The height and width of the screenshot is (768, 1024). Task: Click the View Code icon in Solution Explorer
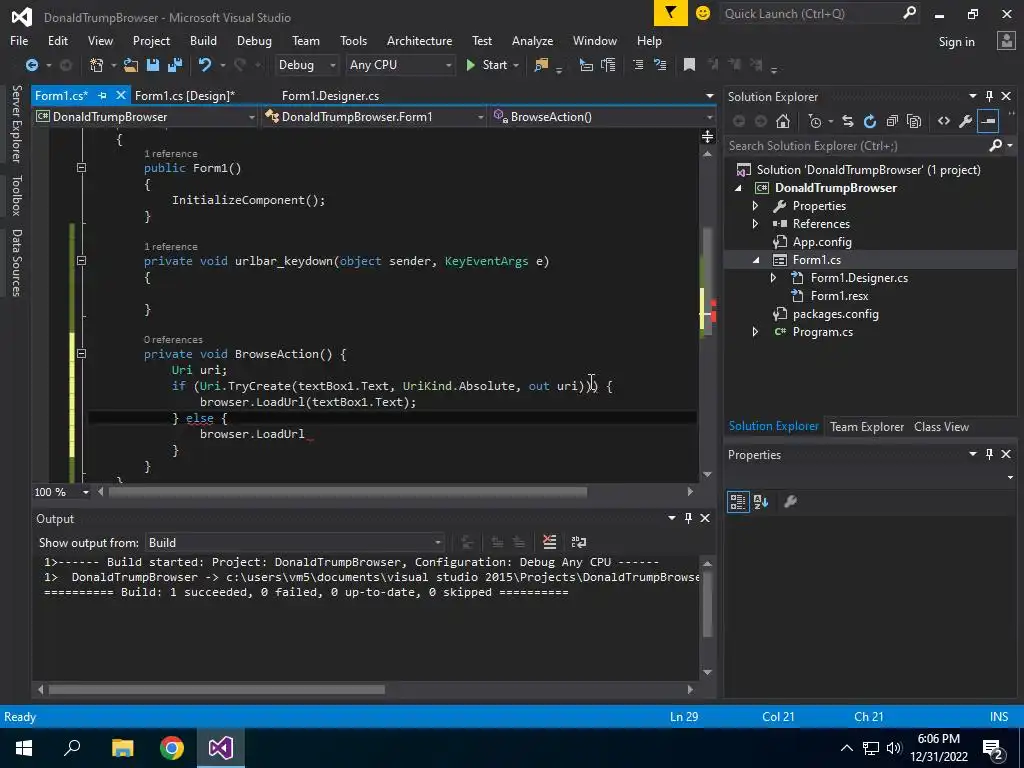[944, 121]
